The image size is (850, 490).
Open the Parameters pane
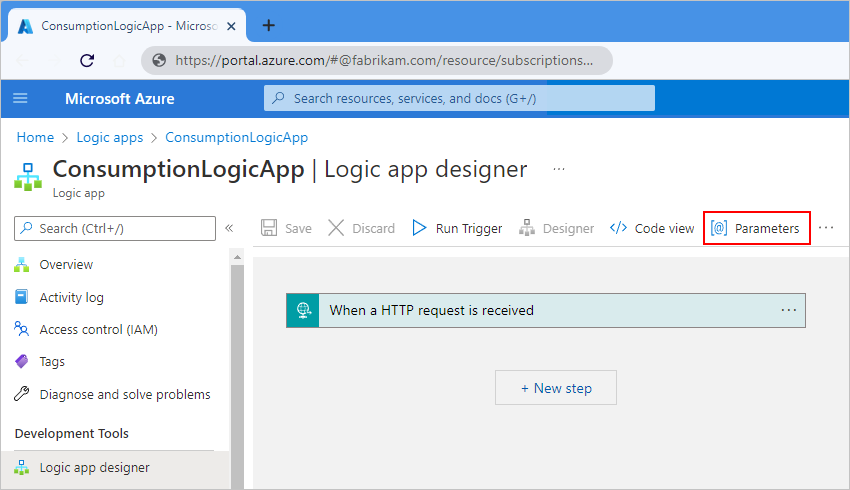click(756, 228)
